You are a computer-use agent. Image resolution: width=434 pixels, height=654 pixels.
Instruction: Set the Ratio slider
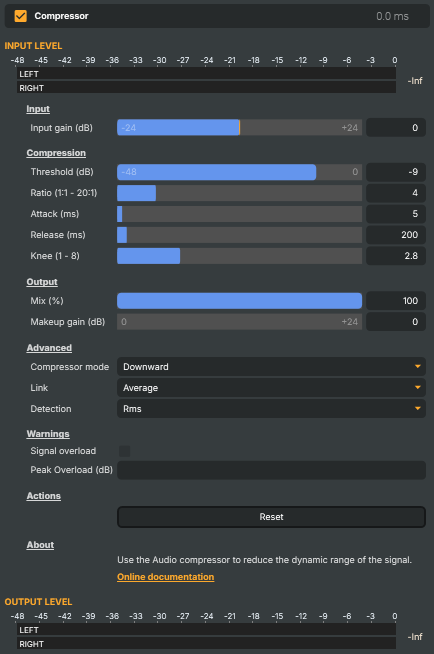[239, 193]
